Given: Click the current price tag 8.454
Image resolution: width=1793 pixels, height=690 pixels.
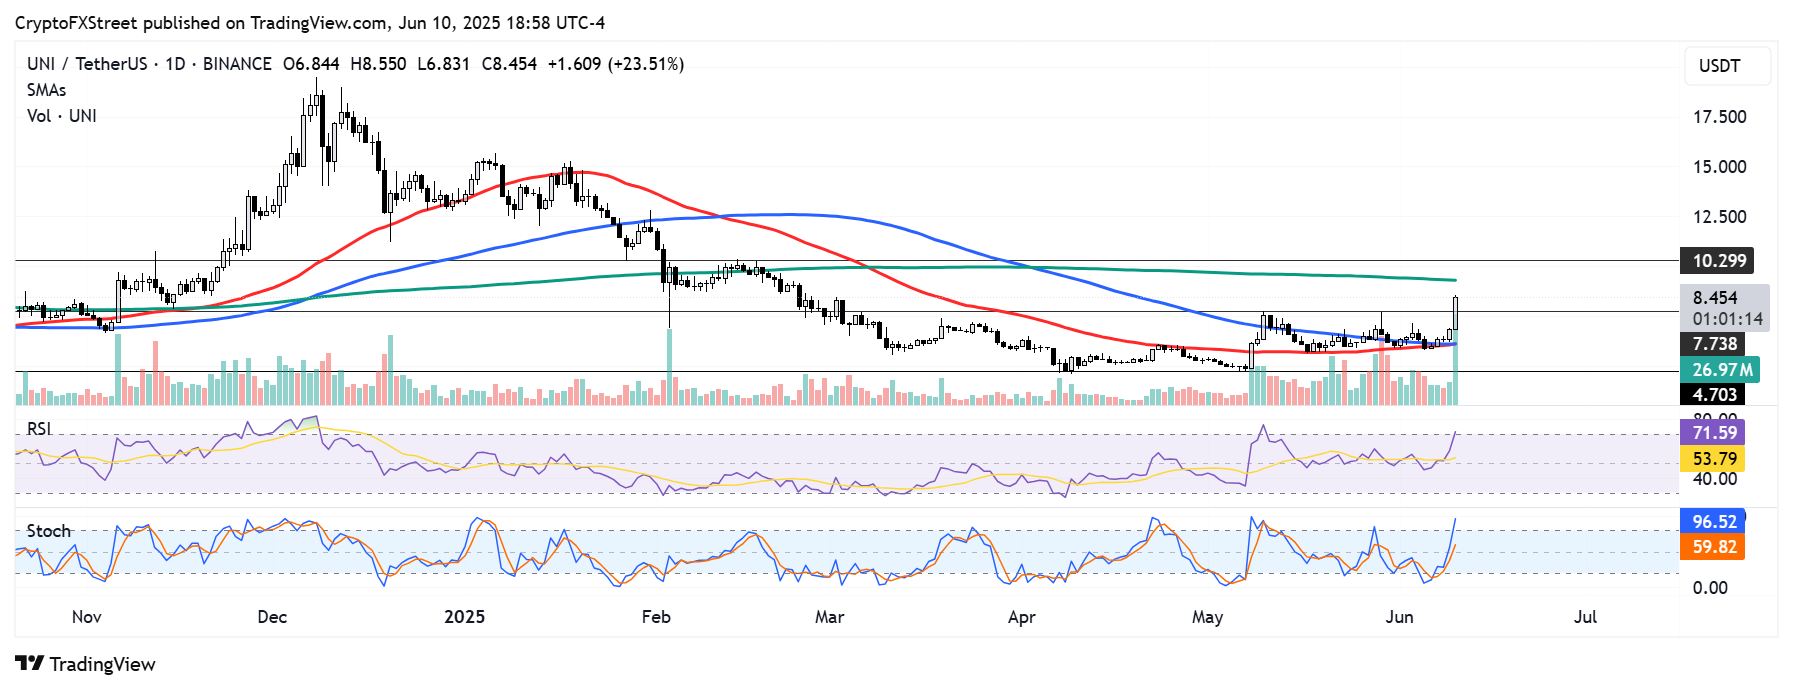Looking at the screenshot, I should click(x=1716, y=298).
